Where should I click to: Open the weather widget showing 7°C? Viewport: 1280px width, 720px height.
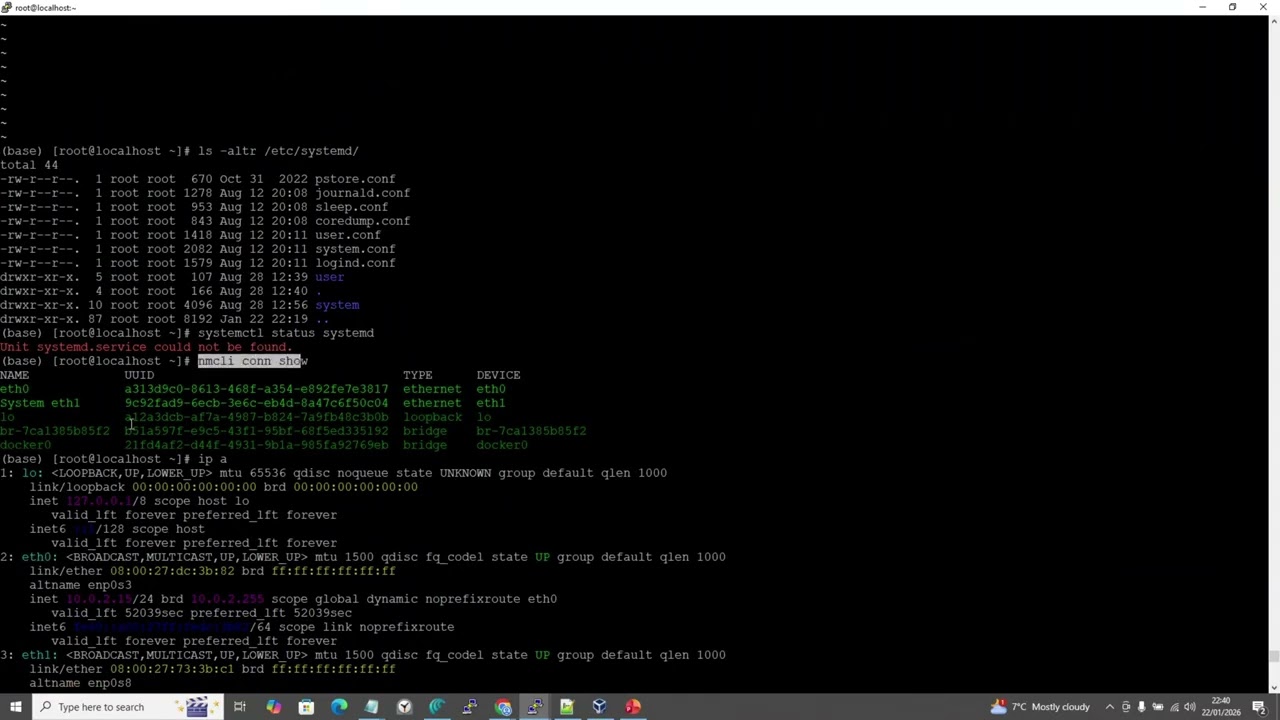[1040, 707]
